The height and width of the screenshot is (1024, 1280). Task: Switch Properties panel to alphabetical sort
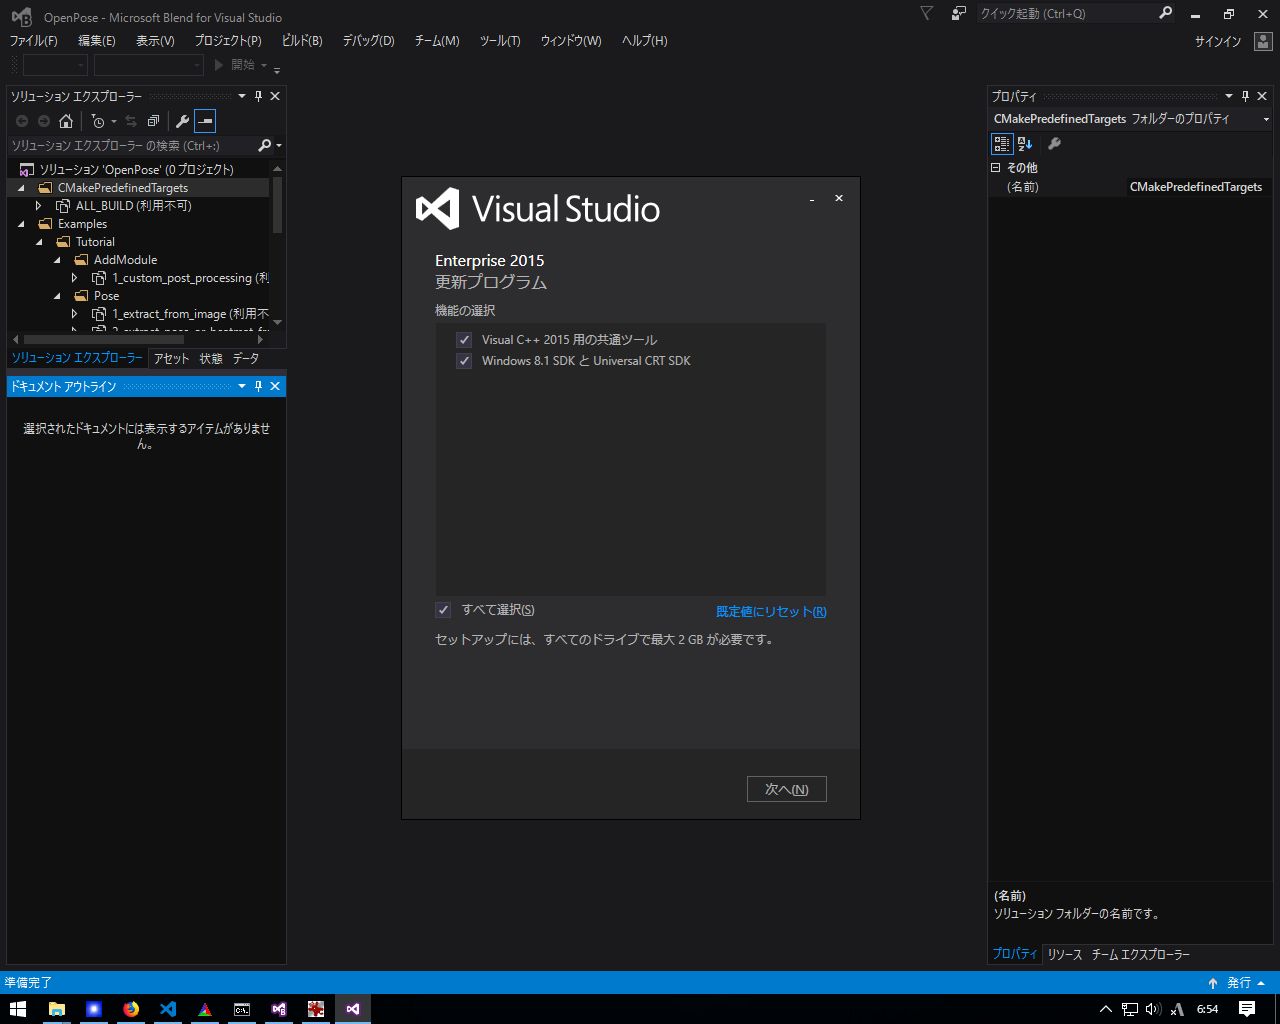[x=1025, y=144]
